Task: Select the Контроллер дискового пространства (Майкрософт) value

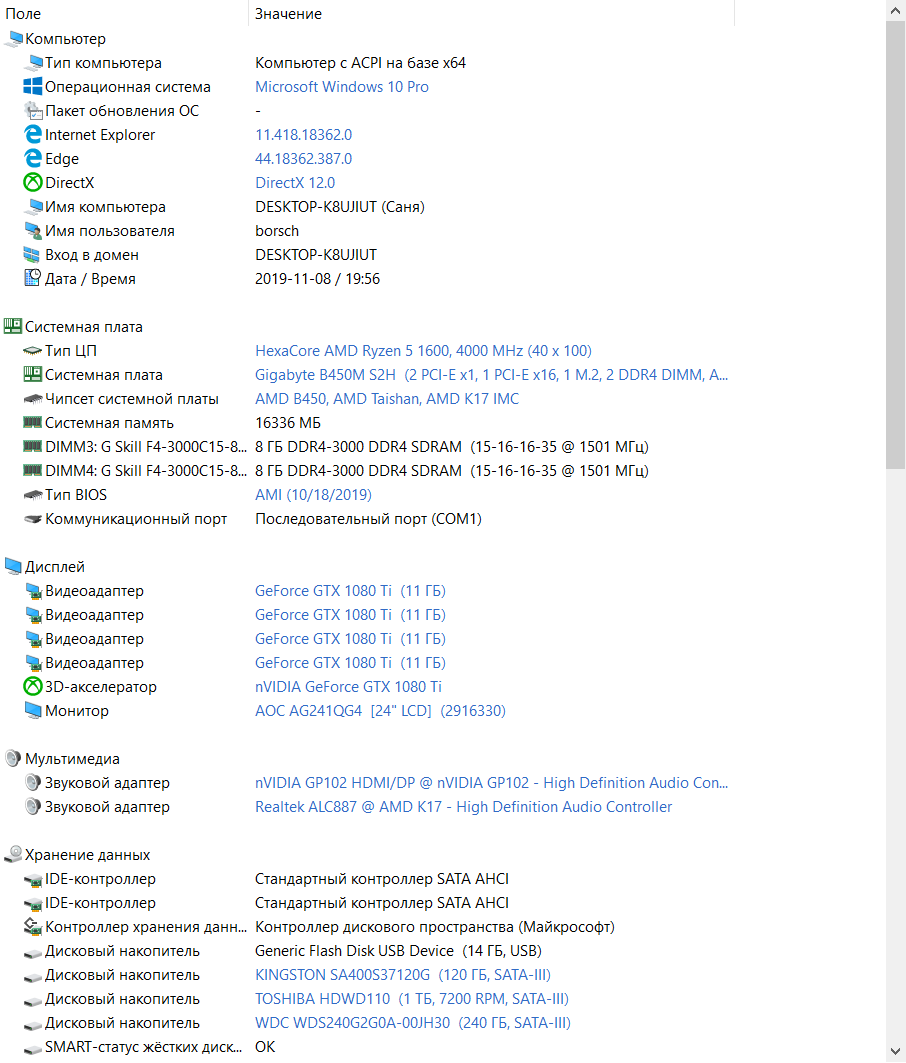Action: pyautogui.click(x=435, y=927)
